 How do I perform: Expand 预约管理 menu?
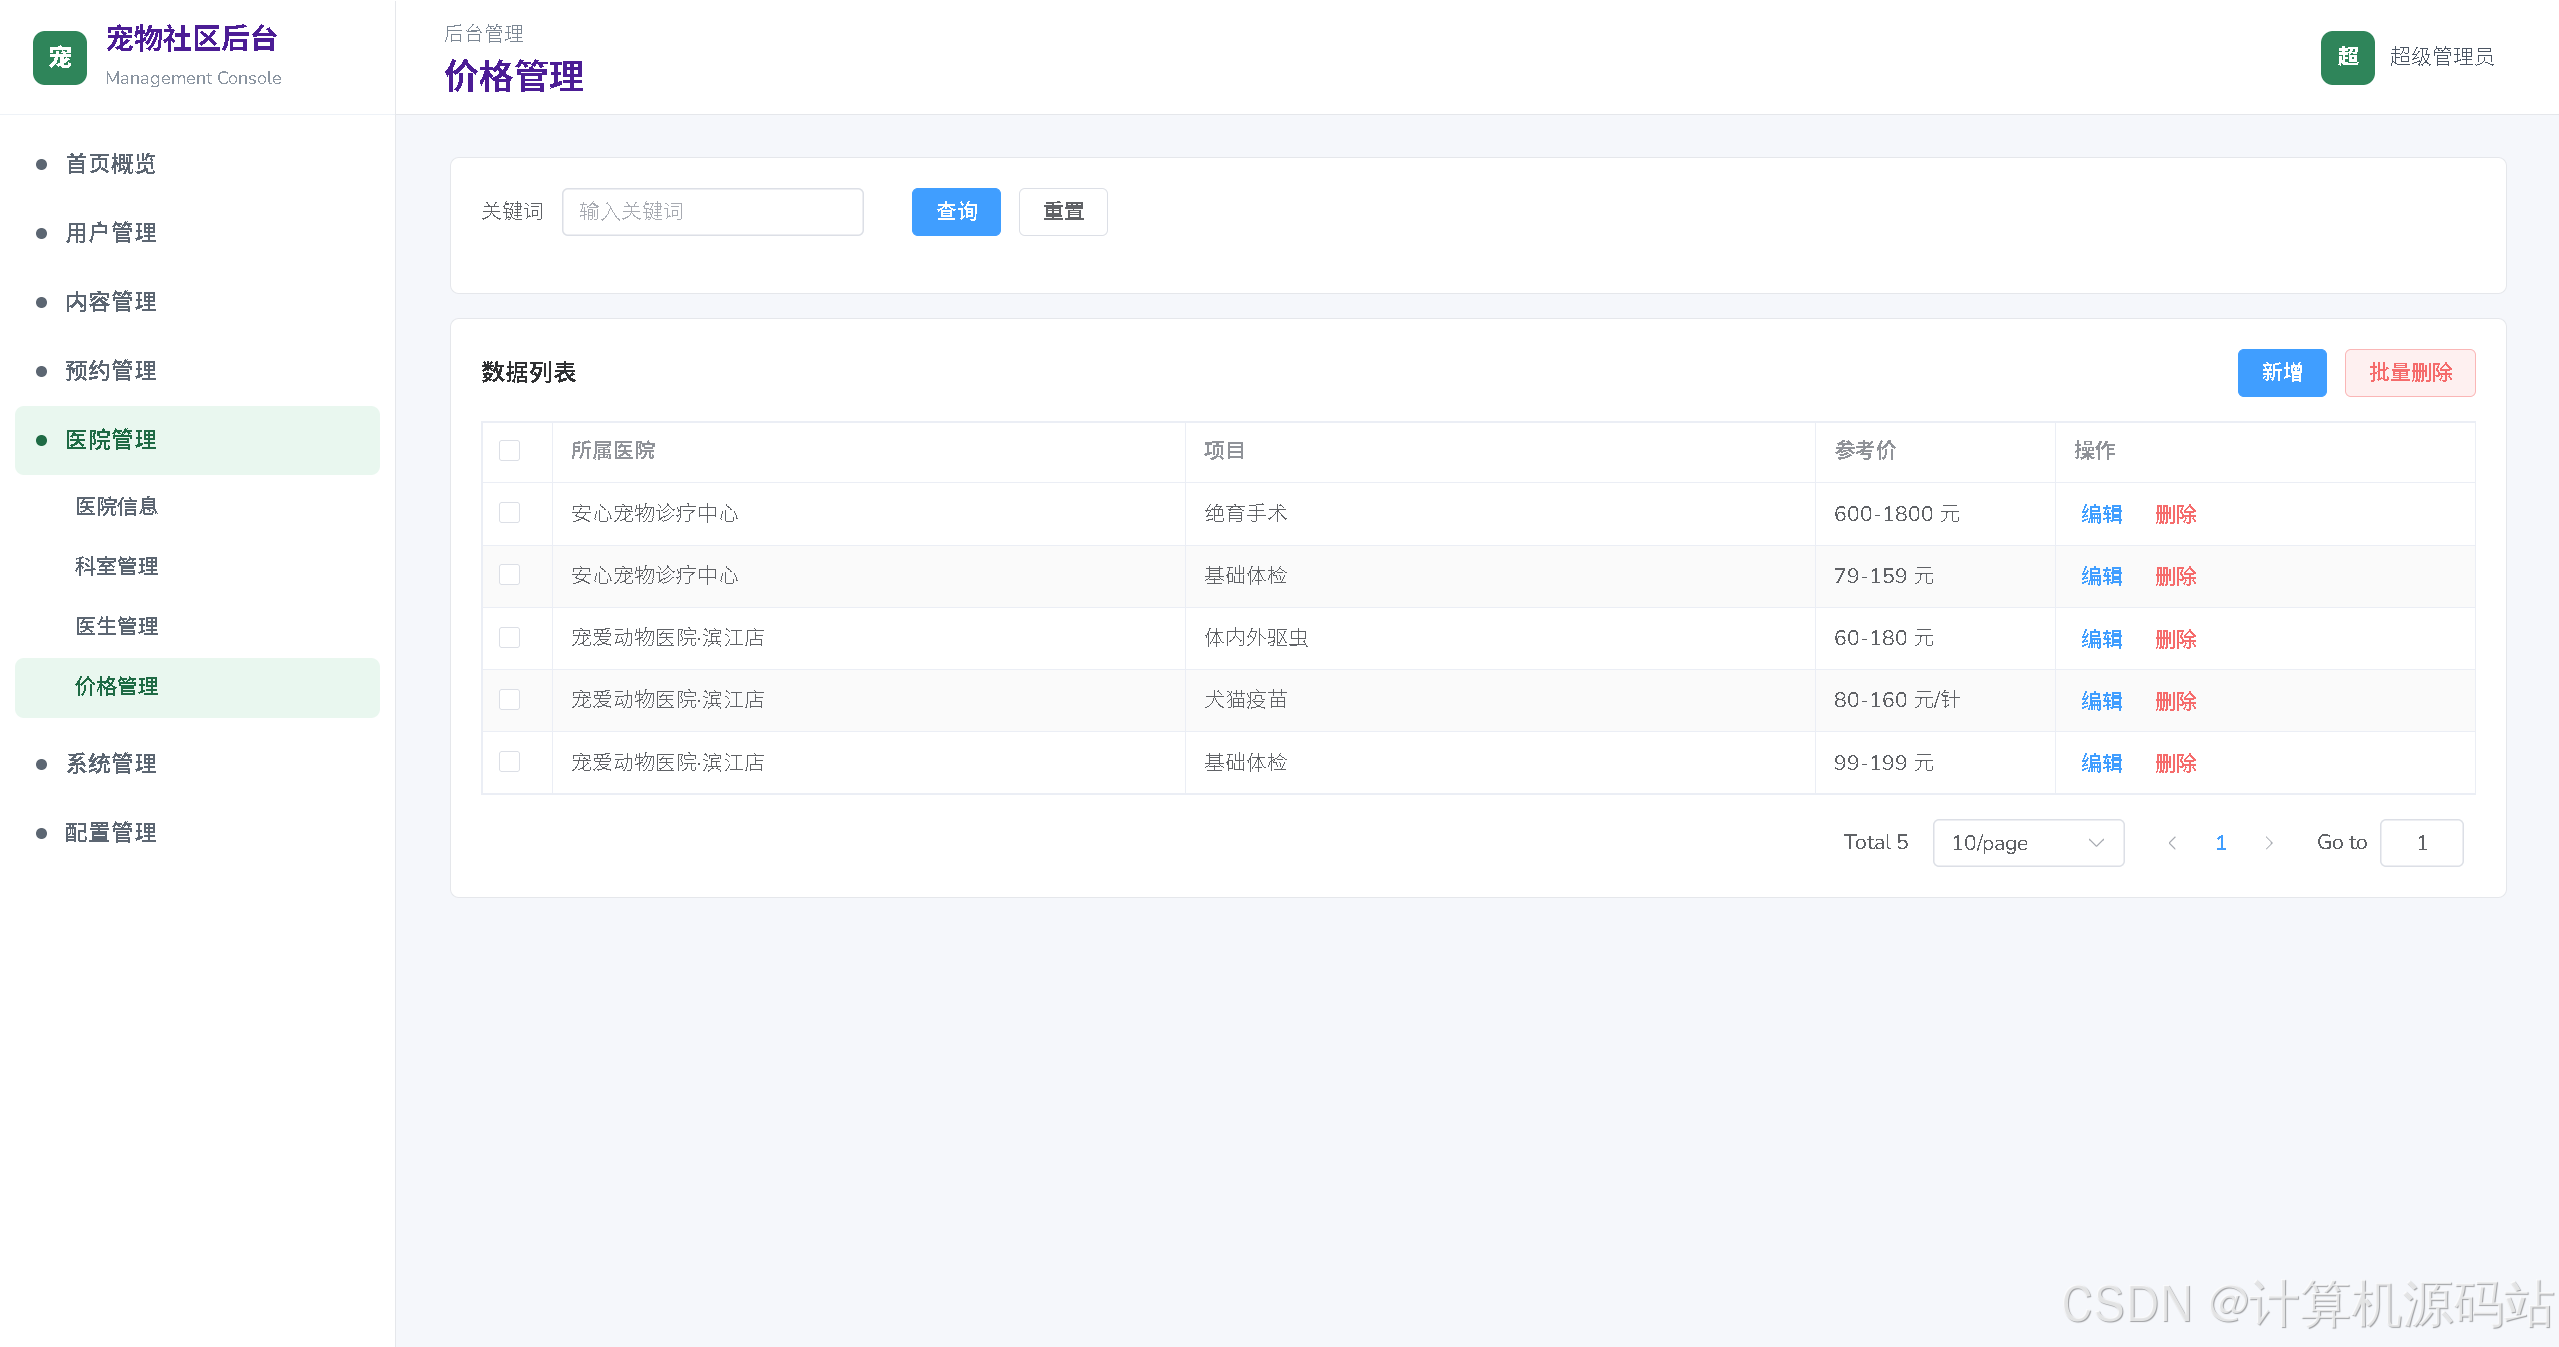coord(197,371)
